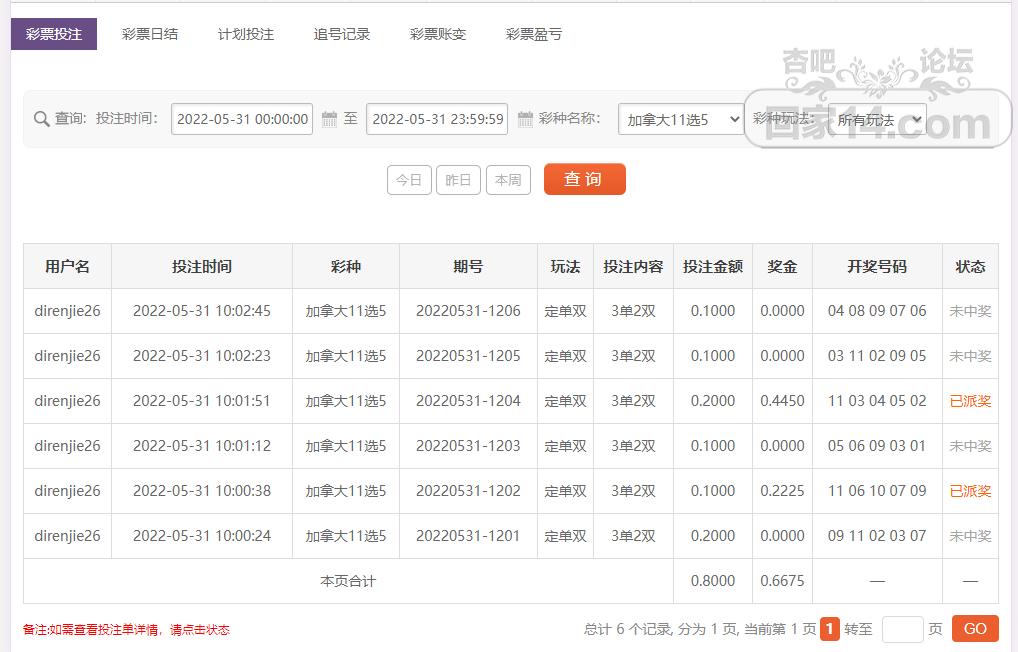Click the page number input before GO
This screenshot has height=652, width=1018.
click(900, 628)
